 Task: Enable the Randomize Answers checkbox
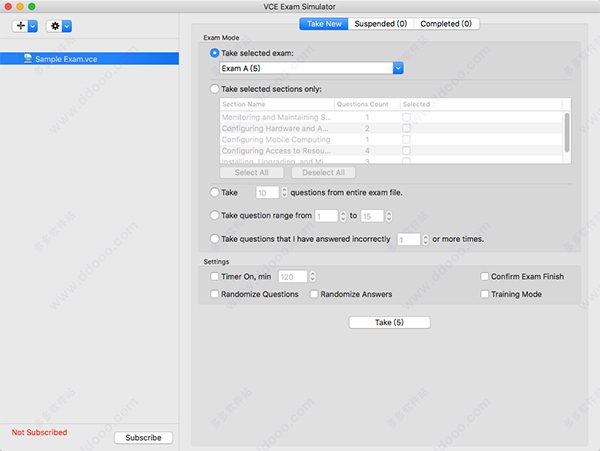[314, 294]
